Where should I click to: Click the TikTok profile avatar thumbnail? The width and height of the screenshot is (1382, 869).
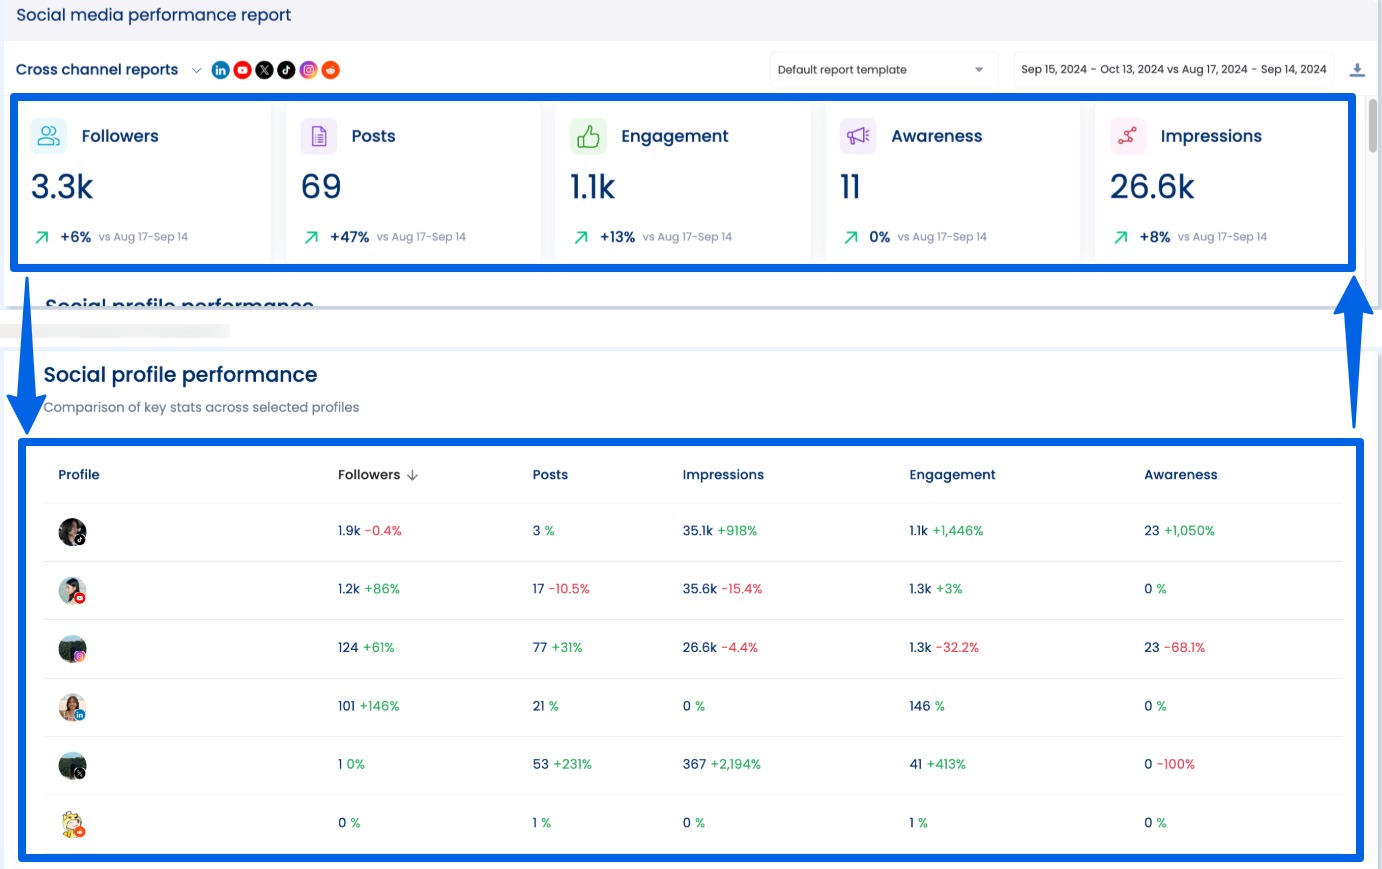tap(71, 531)
